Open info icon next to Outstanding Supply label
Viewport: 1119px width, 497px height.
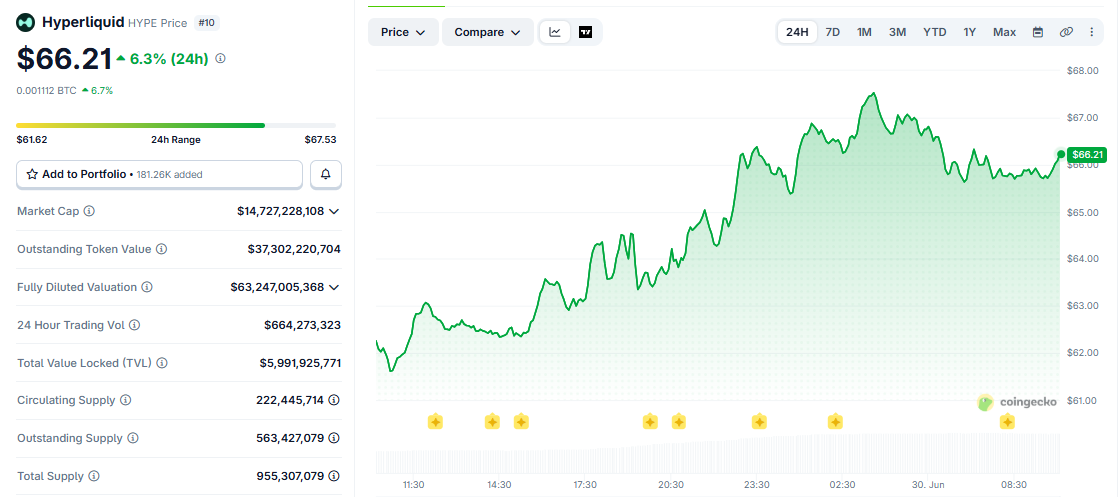click(133, 438)
